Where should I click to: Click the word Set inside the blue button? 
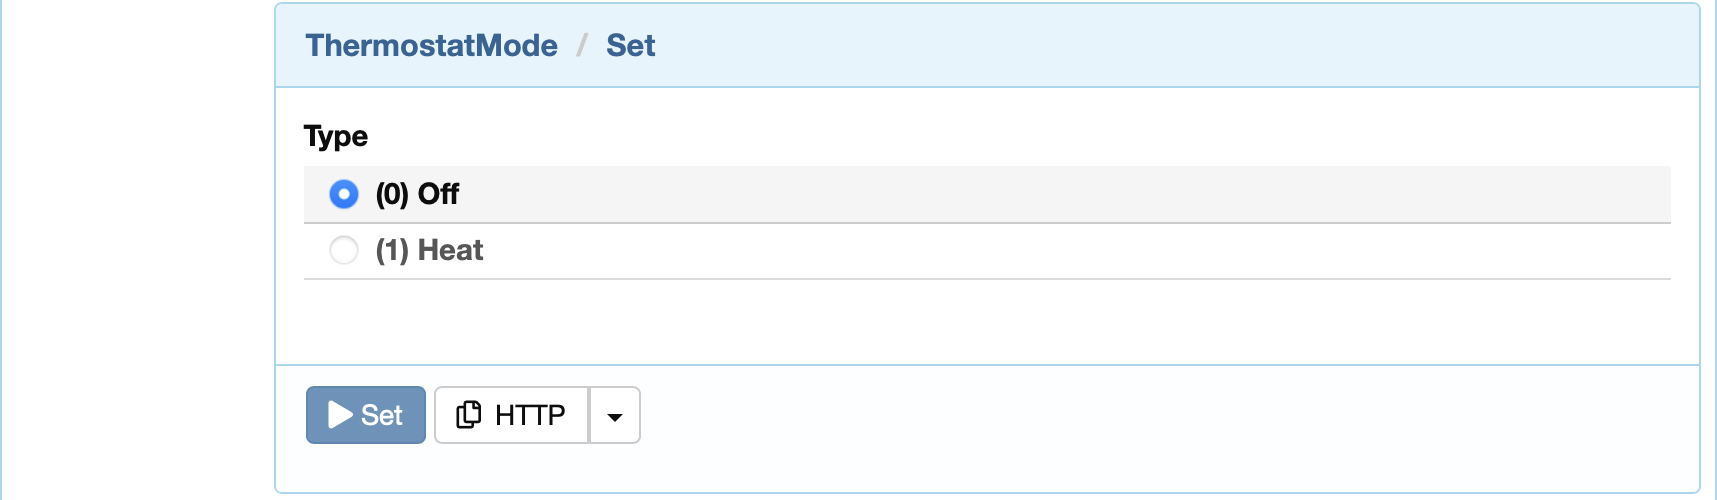[x=382, y=415]
